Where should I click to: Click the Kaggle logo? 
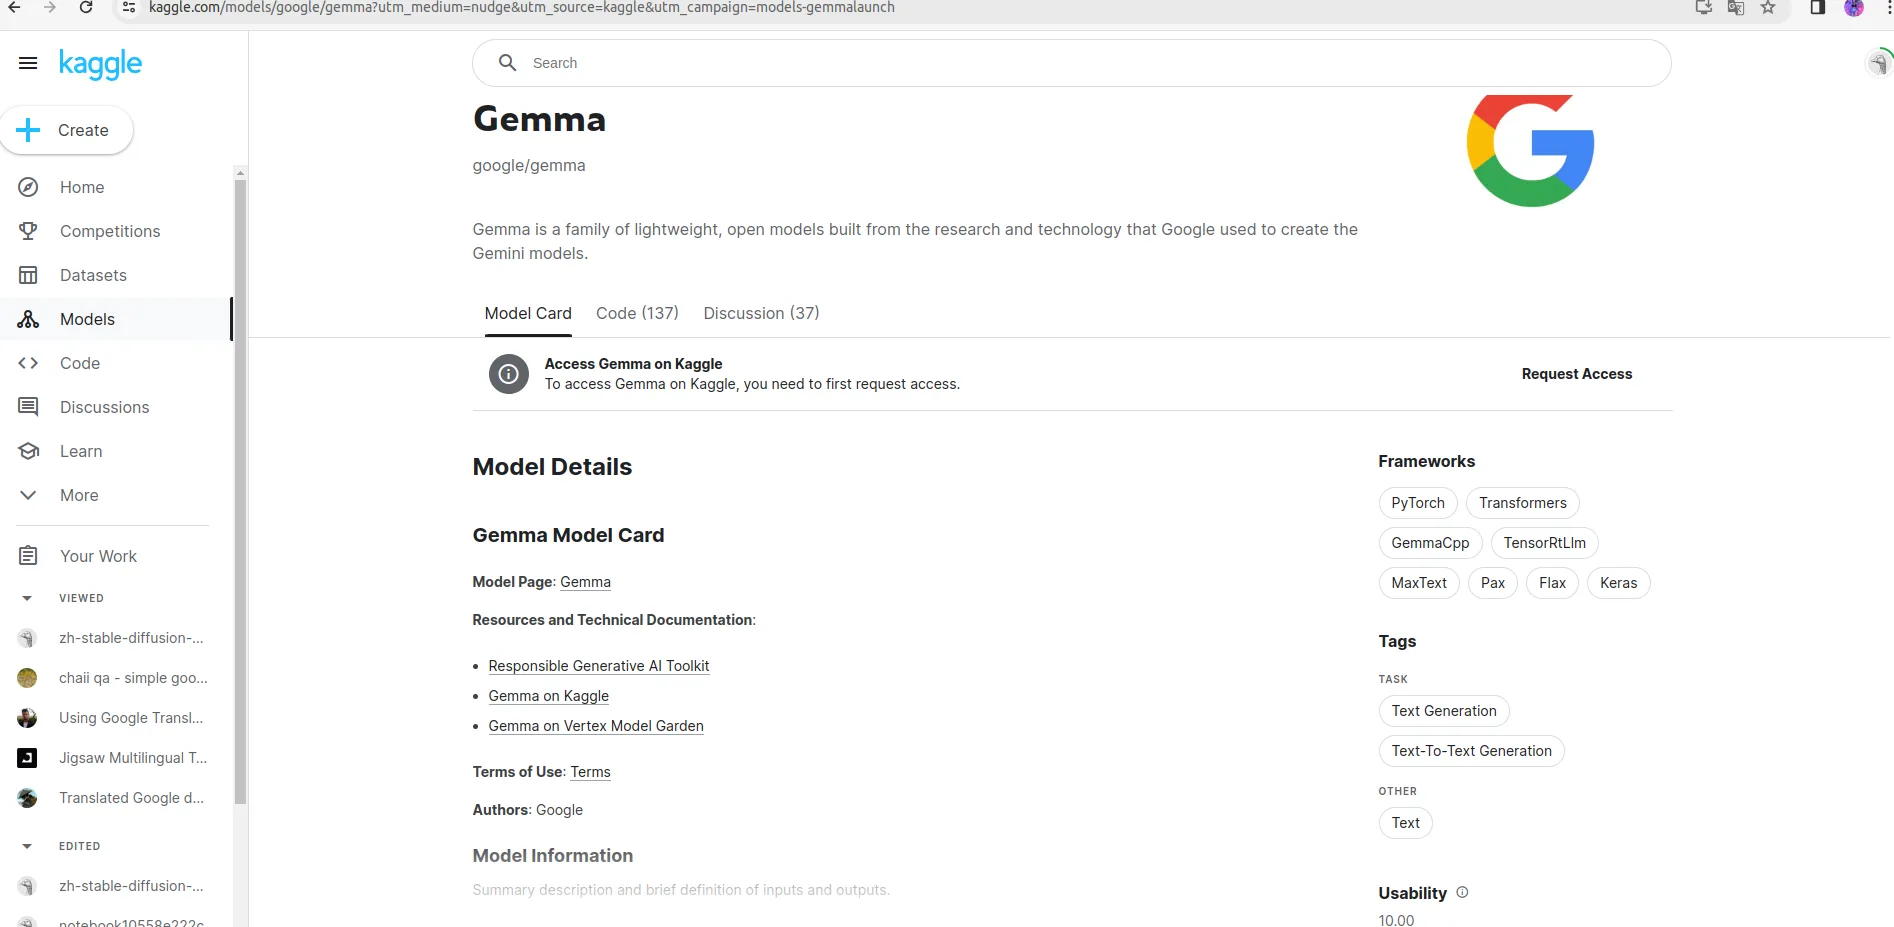[100, 64]
